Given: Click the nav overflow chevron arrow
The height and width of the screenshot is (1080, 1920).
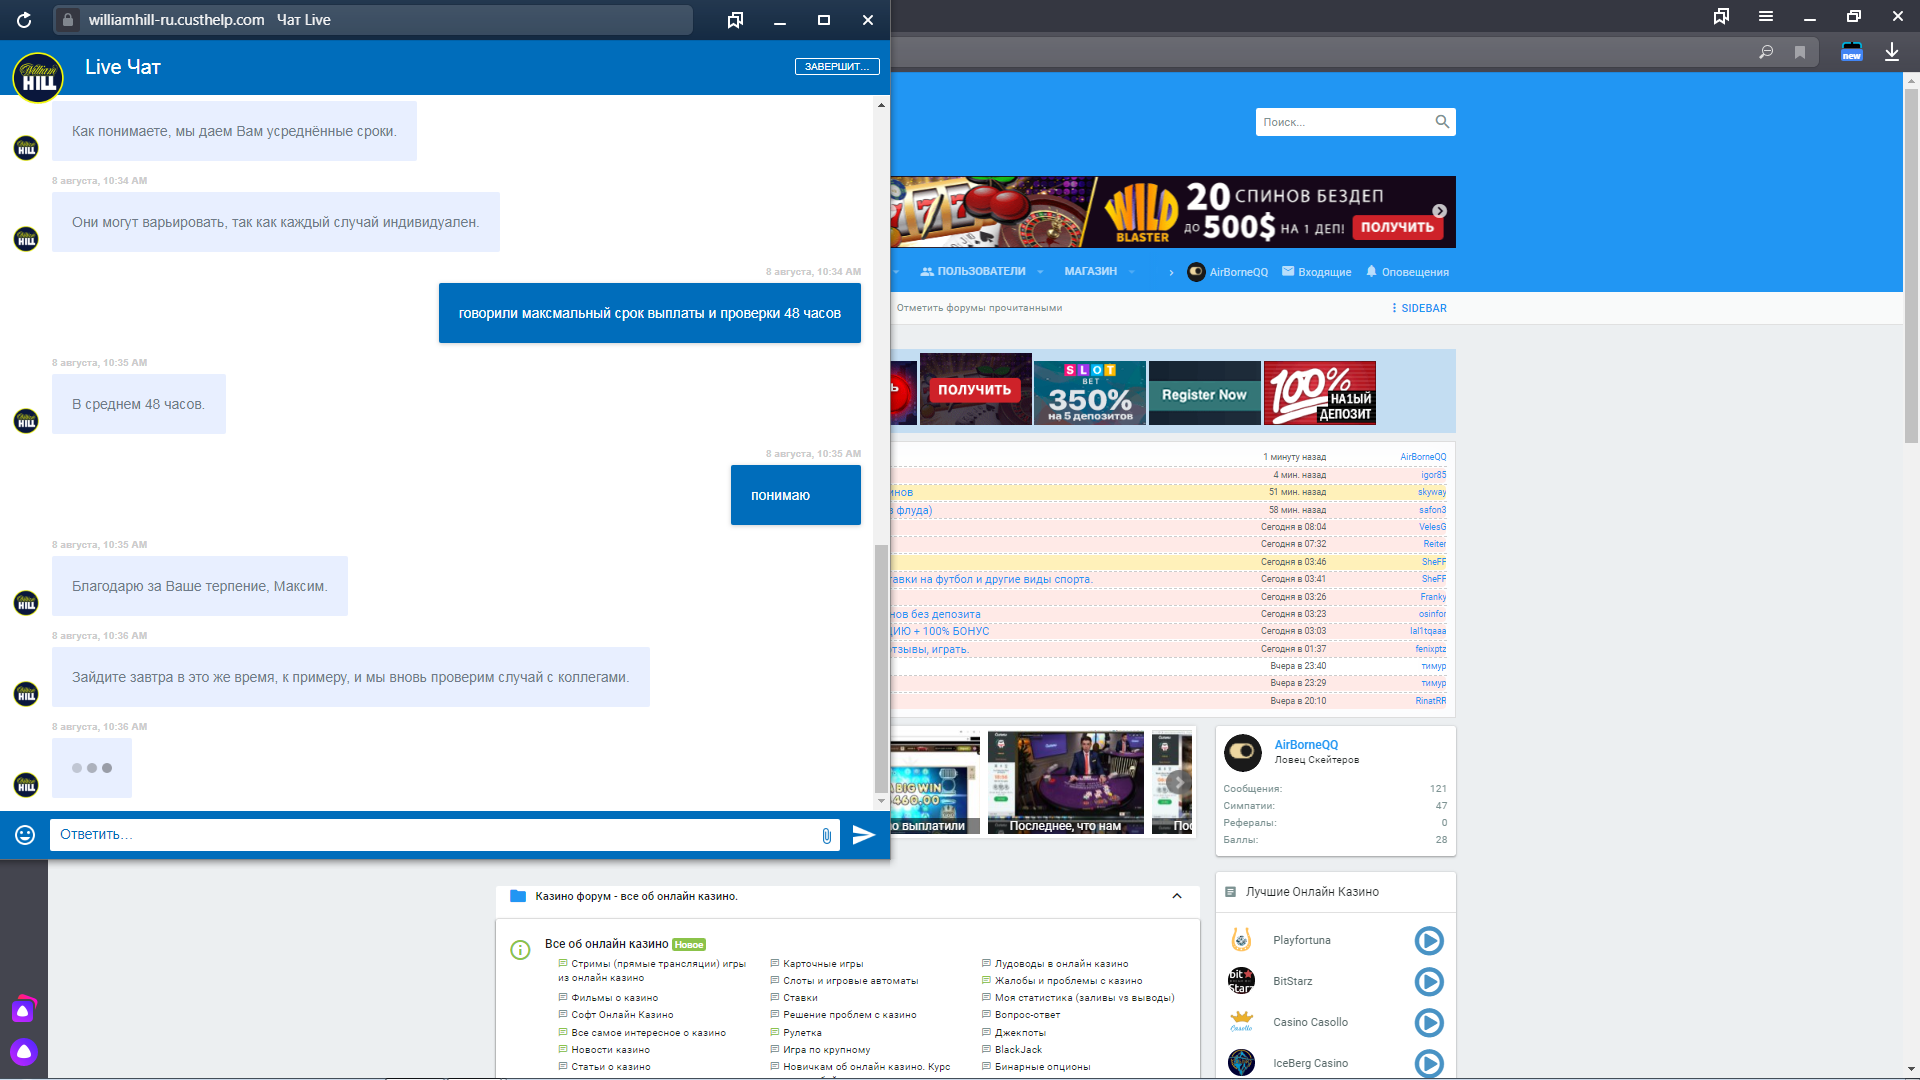Looking at the screenshot, I should pos(1171,272).
